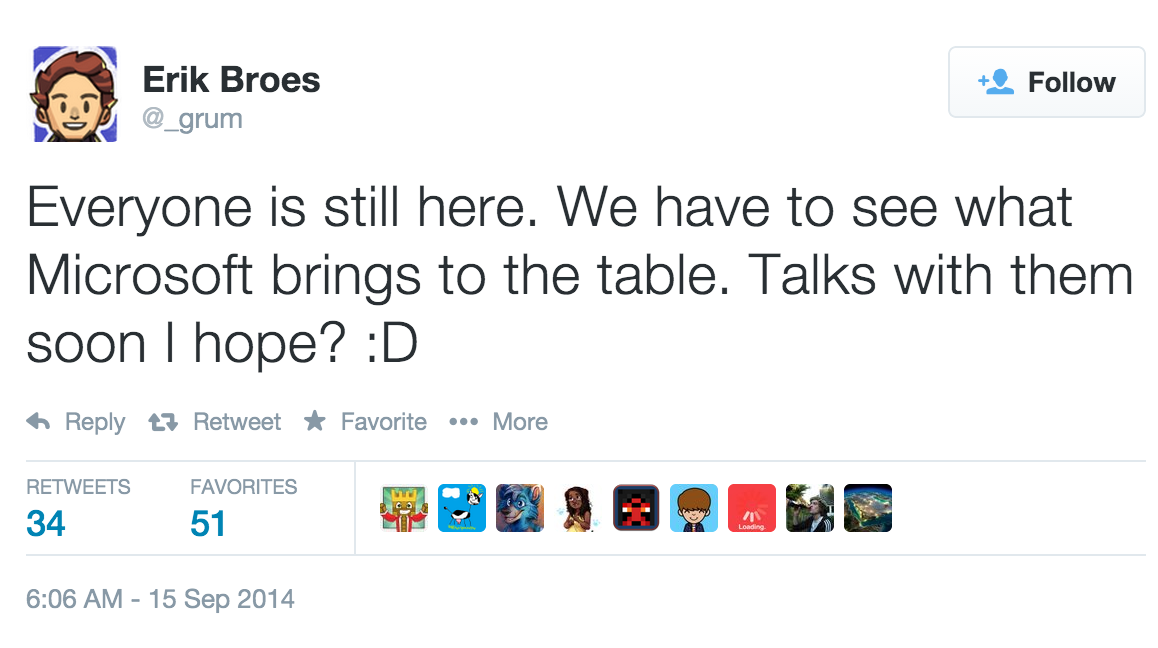
Task: Open the red and black pixel avatar
Action: click(636, 508)
